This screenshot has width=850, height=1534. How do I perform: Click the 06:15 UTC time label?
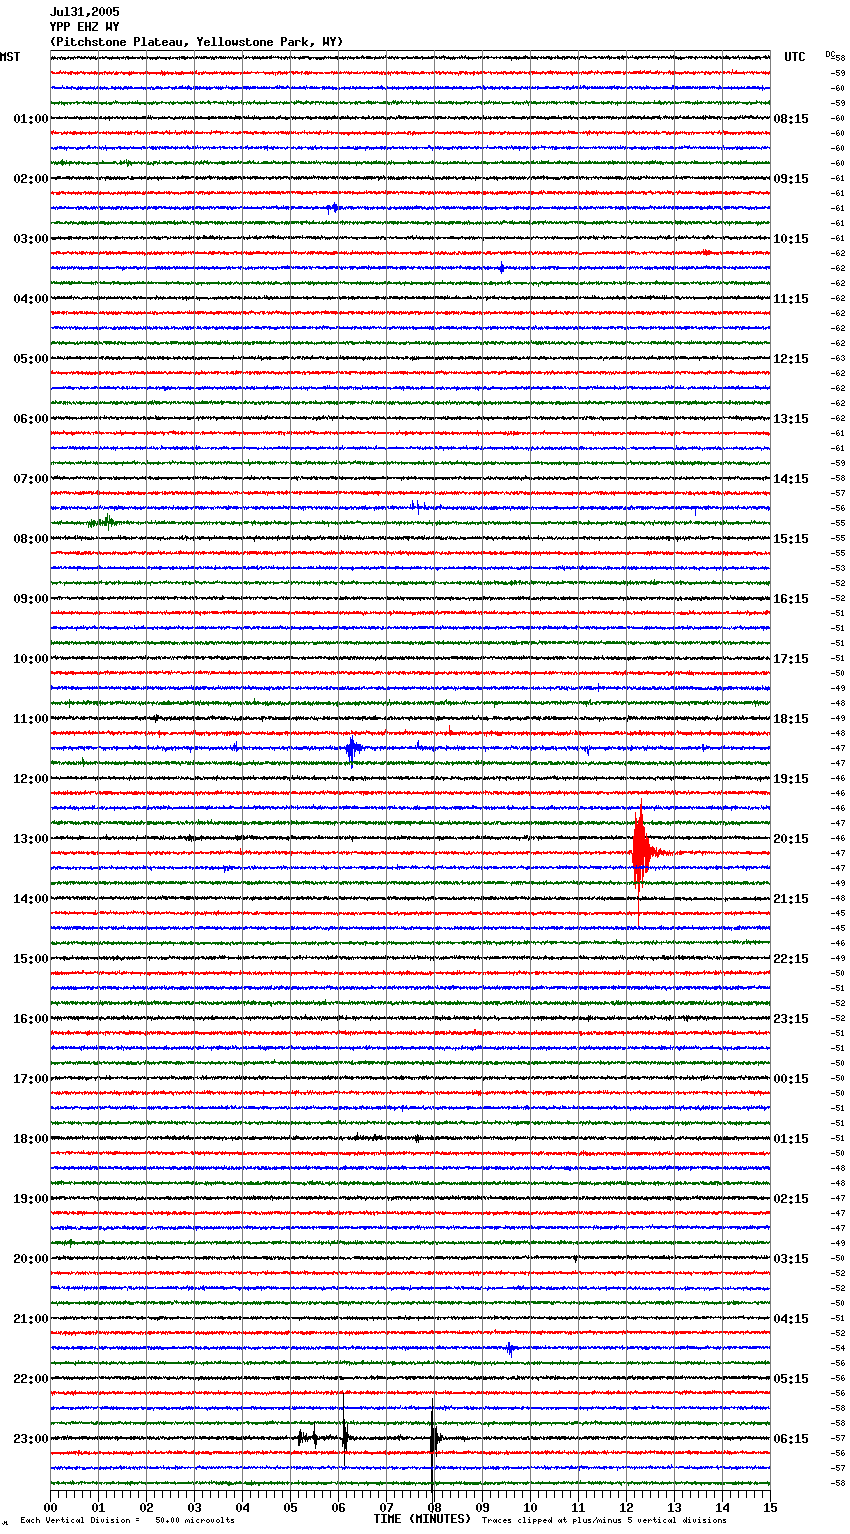click(791, 1439)
